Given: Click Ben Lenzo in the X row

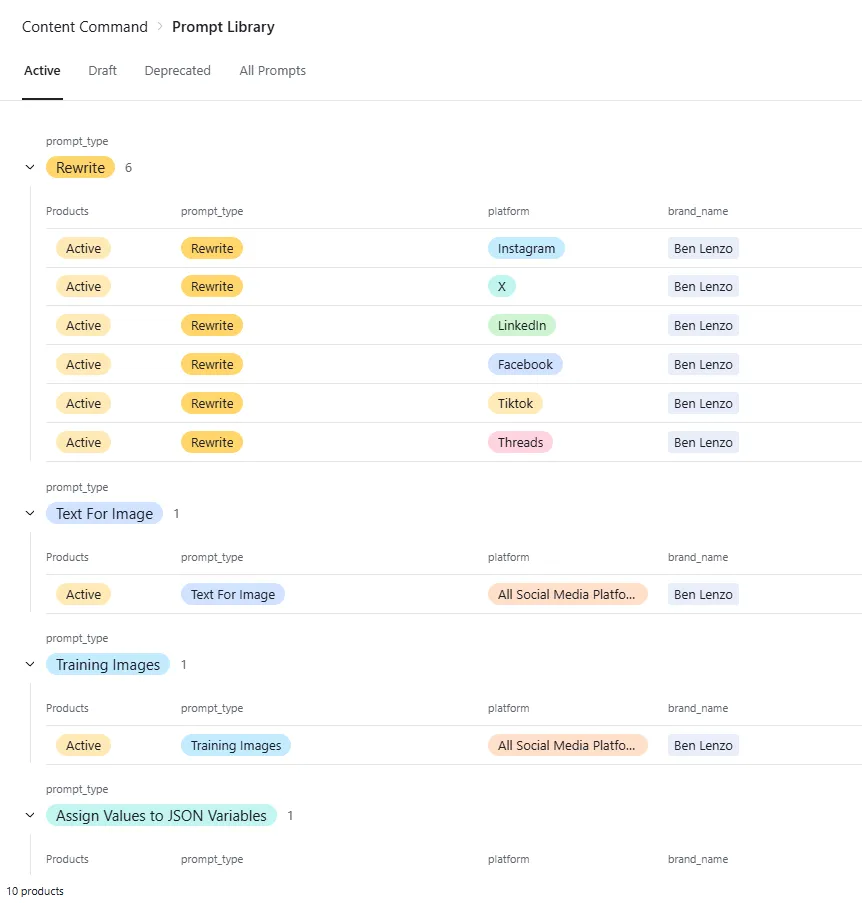Looking at the screenshot, I should point(703,286).
